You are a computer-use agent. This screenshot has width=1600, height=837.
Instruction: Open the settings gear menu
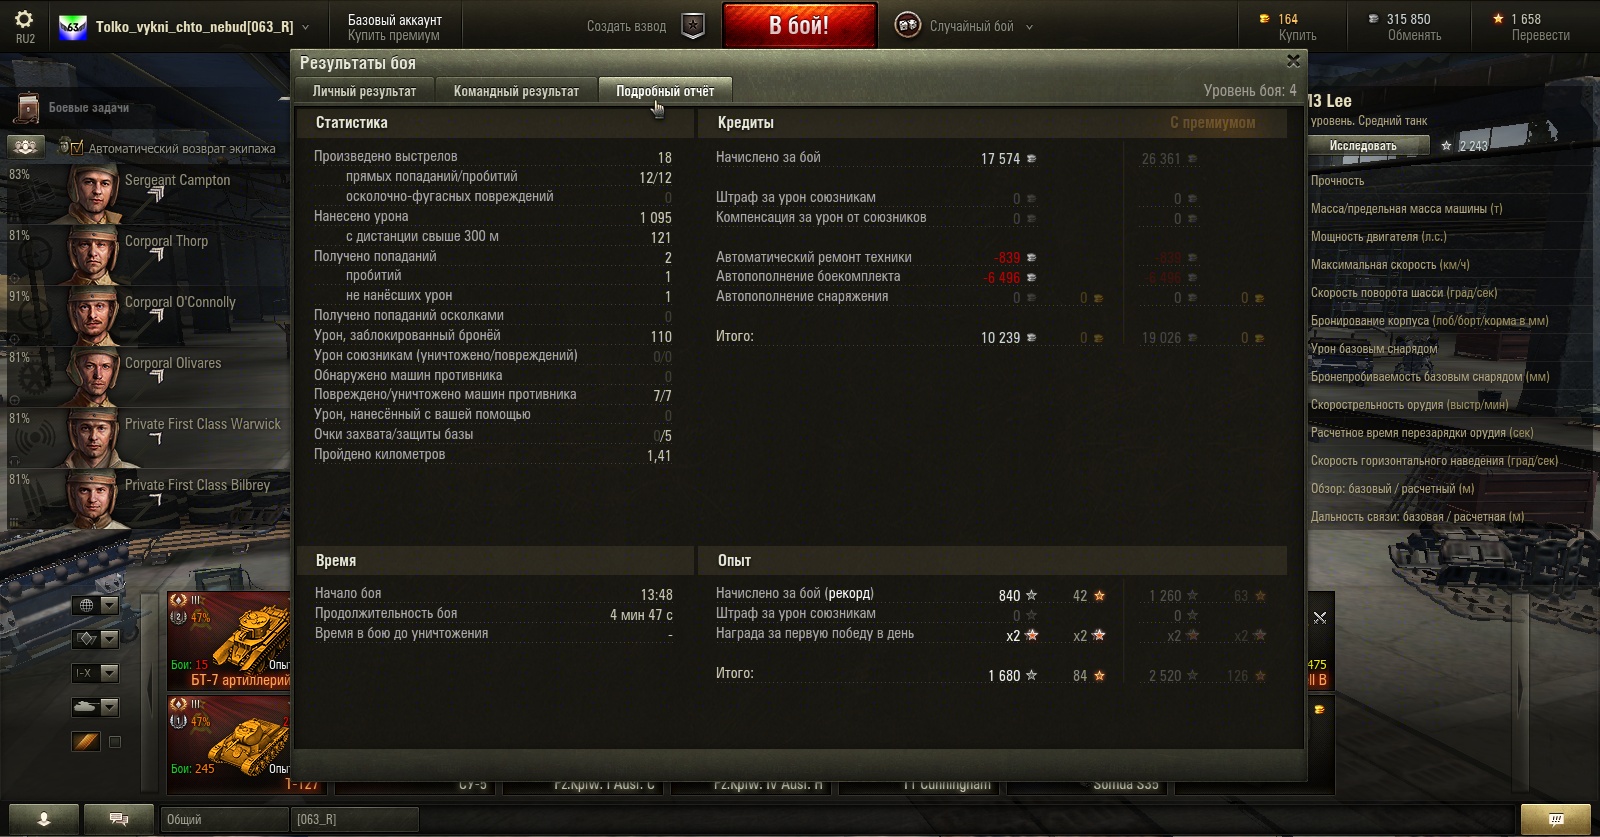(x=24, y=19)
